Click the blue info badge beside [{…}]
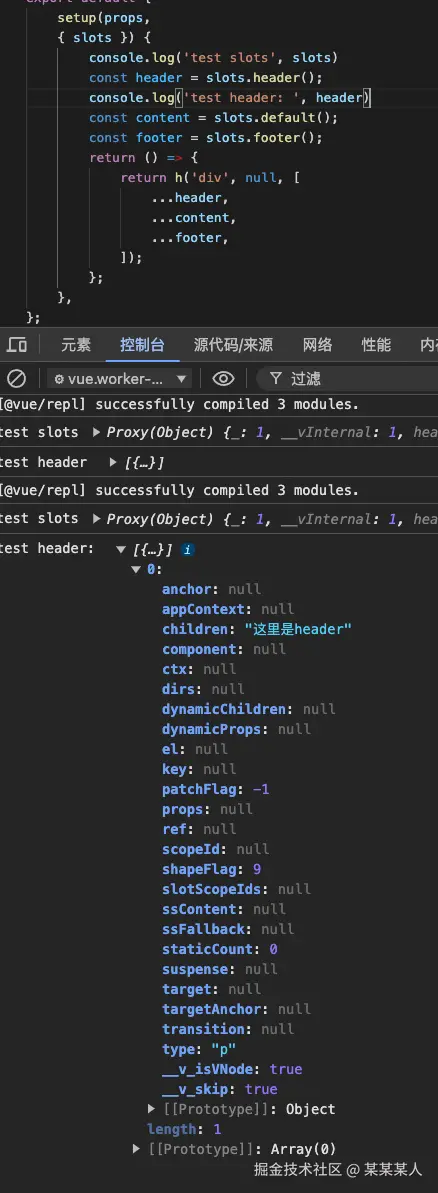438x1193 pixels. (x=187, y=549)
